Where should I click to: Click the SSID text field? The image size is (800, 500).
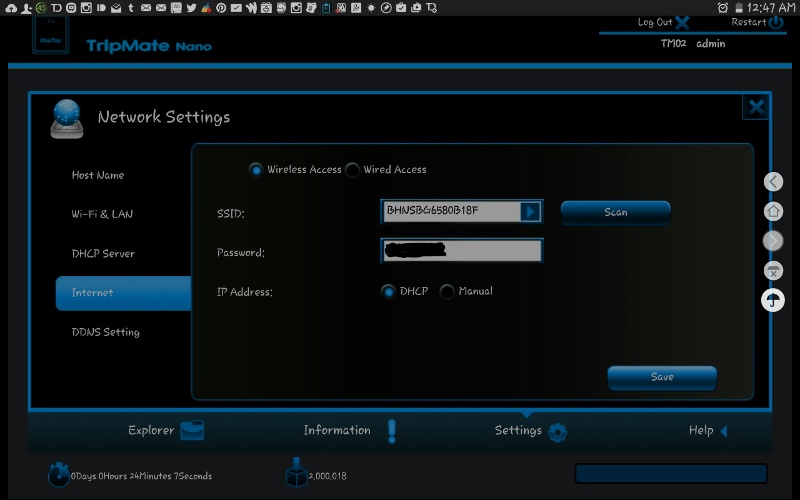(452, 211)
